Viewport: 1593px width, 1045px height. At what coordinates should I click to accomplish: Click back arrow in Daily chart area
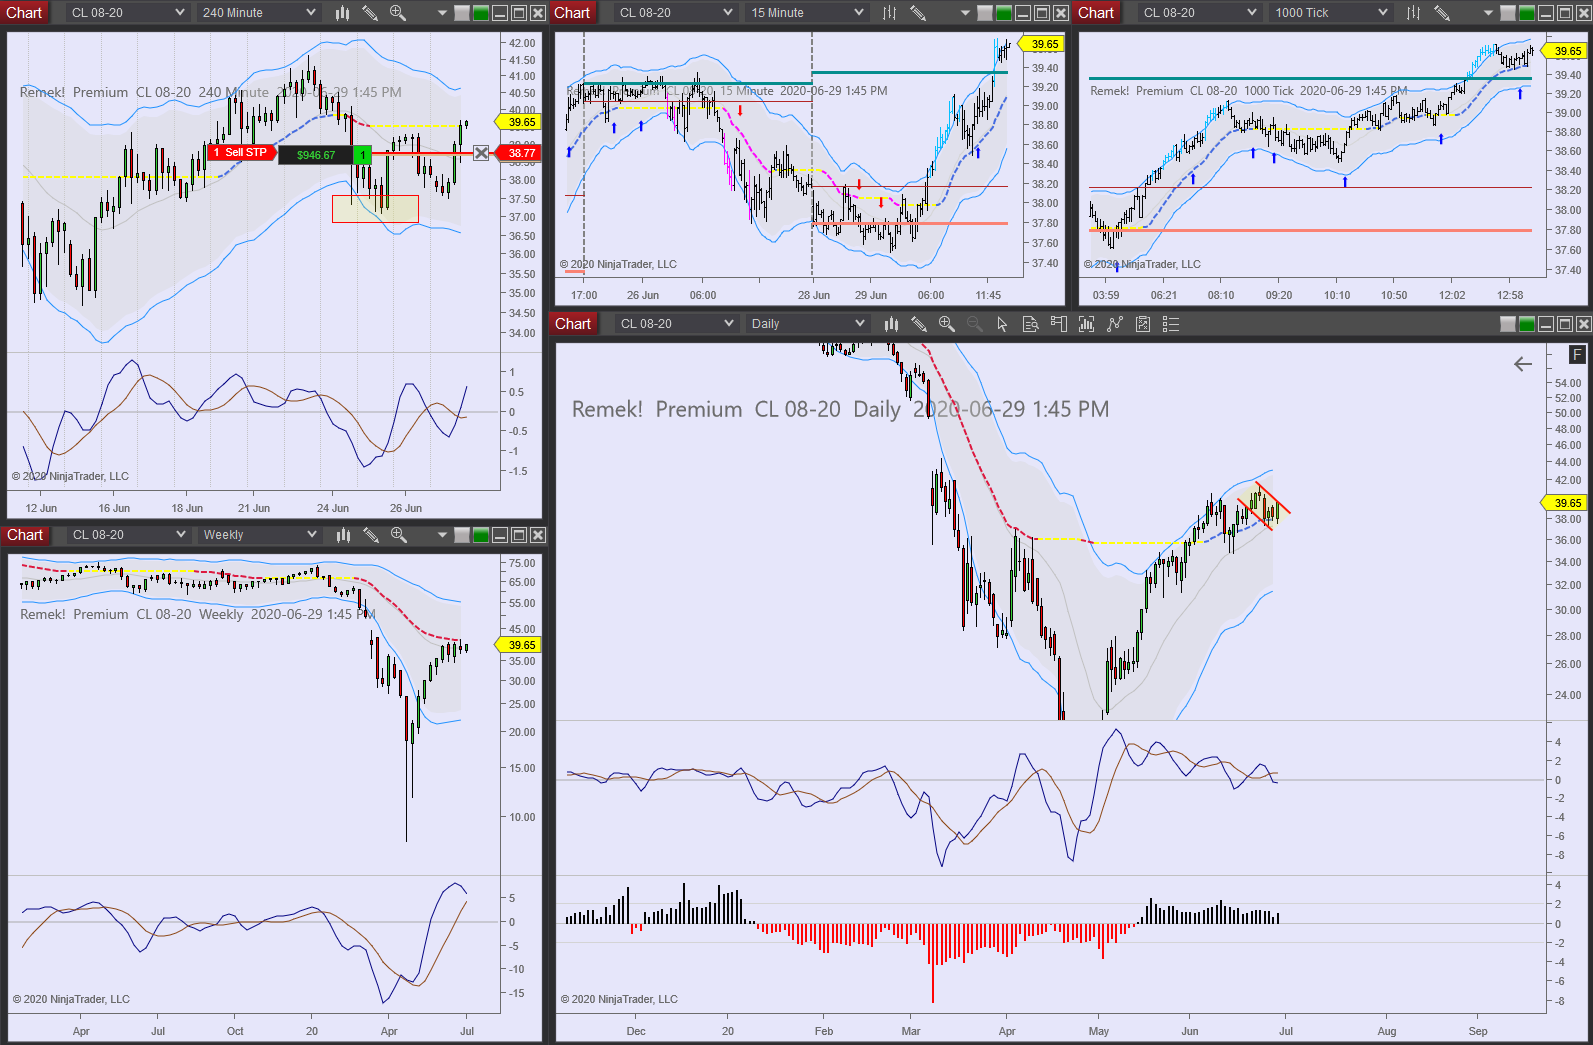coord(1523,364)
